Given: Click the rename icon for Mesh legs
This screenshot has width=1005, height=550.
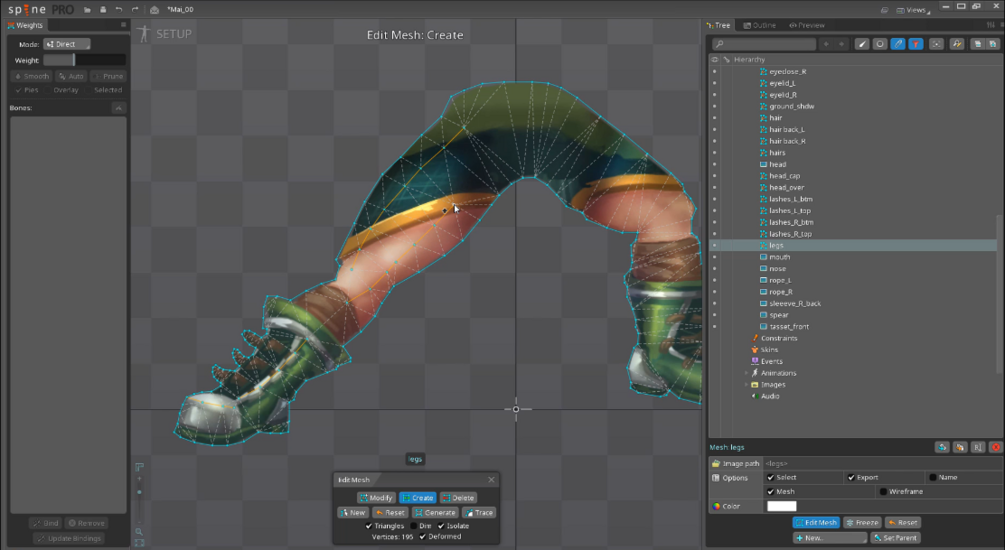Looking at the screenshot, I should (x=978, y=447).
